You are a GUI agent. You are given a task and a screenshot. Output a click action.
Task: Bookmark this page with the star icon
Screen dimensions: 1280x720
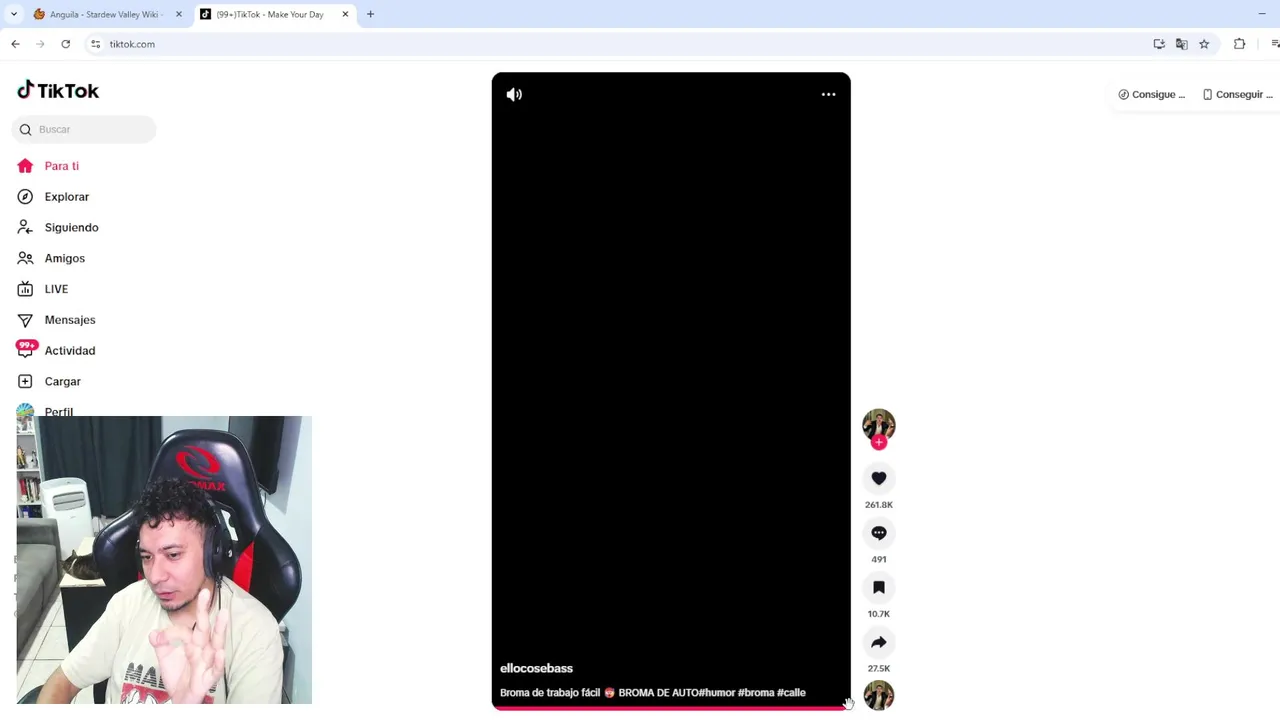1204,44
